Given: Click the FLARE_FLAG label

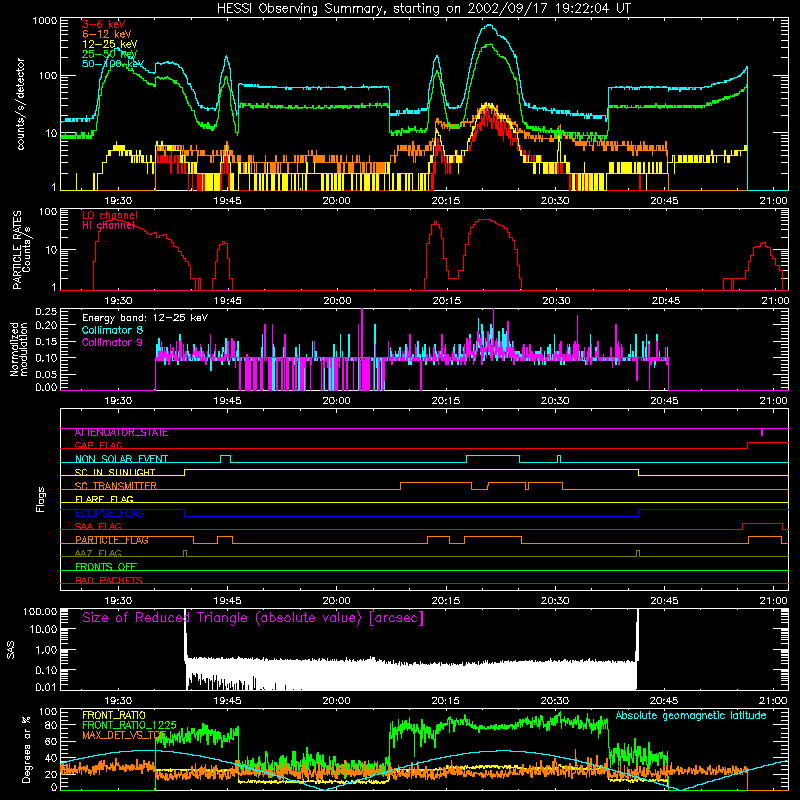Looking at the screenshot, I should pos(104,499).
